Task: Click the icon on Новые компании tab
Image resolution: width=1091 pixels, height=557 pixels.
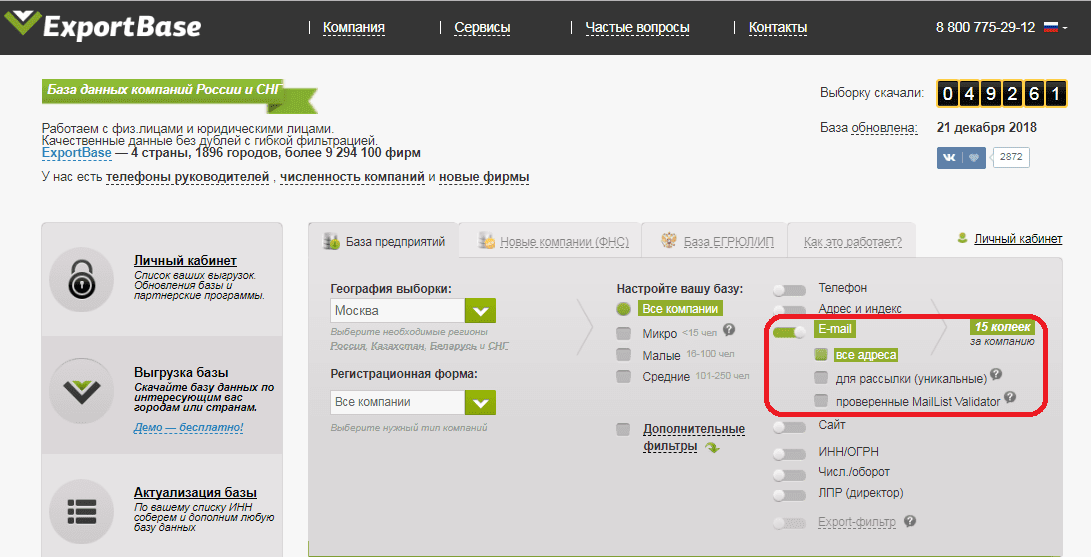Action: click(487, 241)
